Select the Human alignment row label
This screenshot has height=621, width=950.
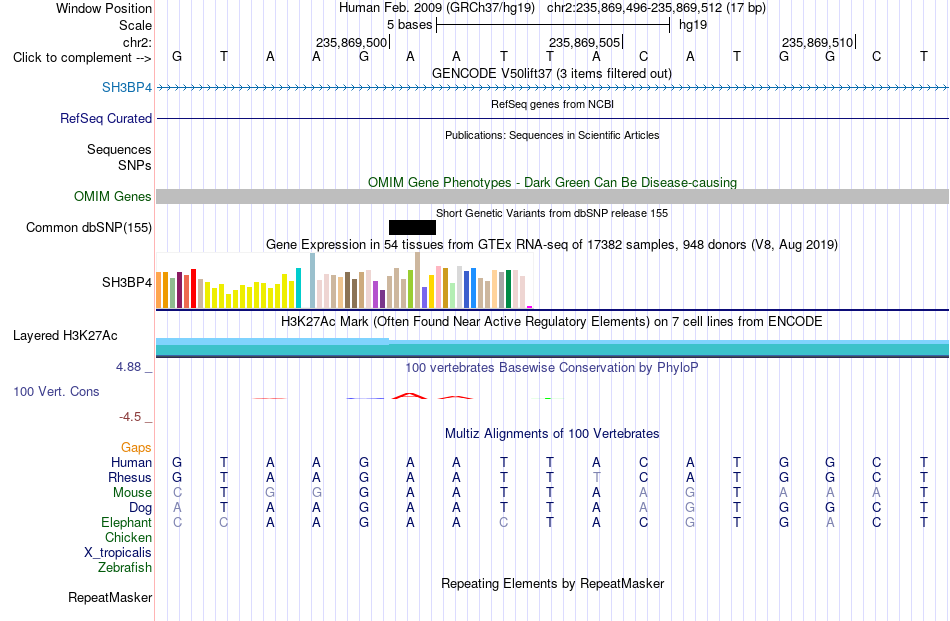(131, 462)
